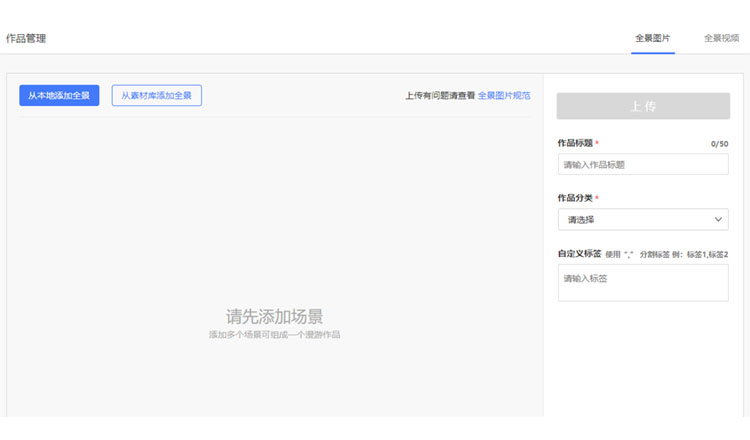Switch to the 全景图片 tab
Screen dimensions: 750x440
[652, 38]
